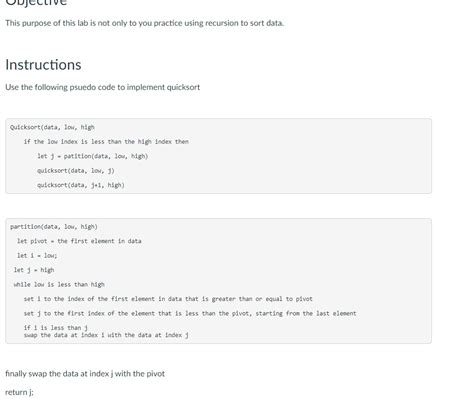The height and width of the screenshot is (399, 474).
Task: Click the 'let j = patition(data, low, high)' line
Action: tap(92, 156)
